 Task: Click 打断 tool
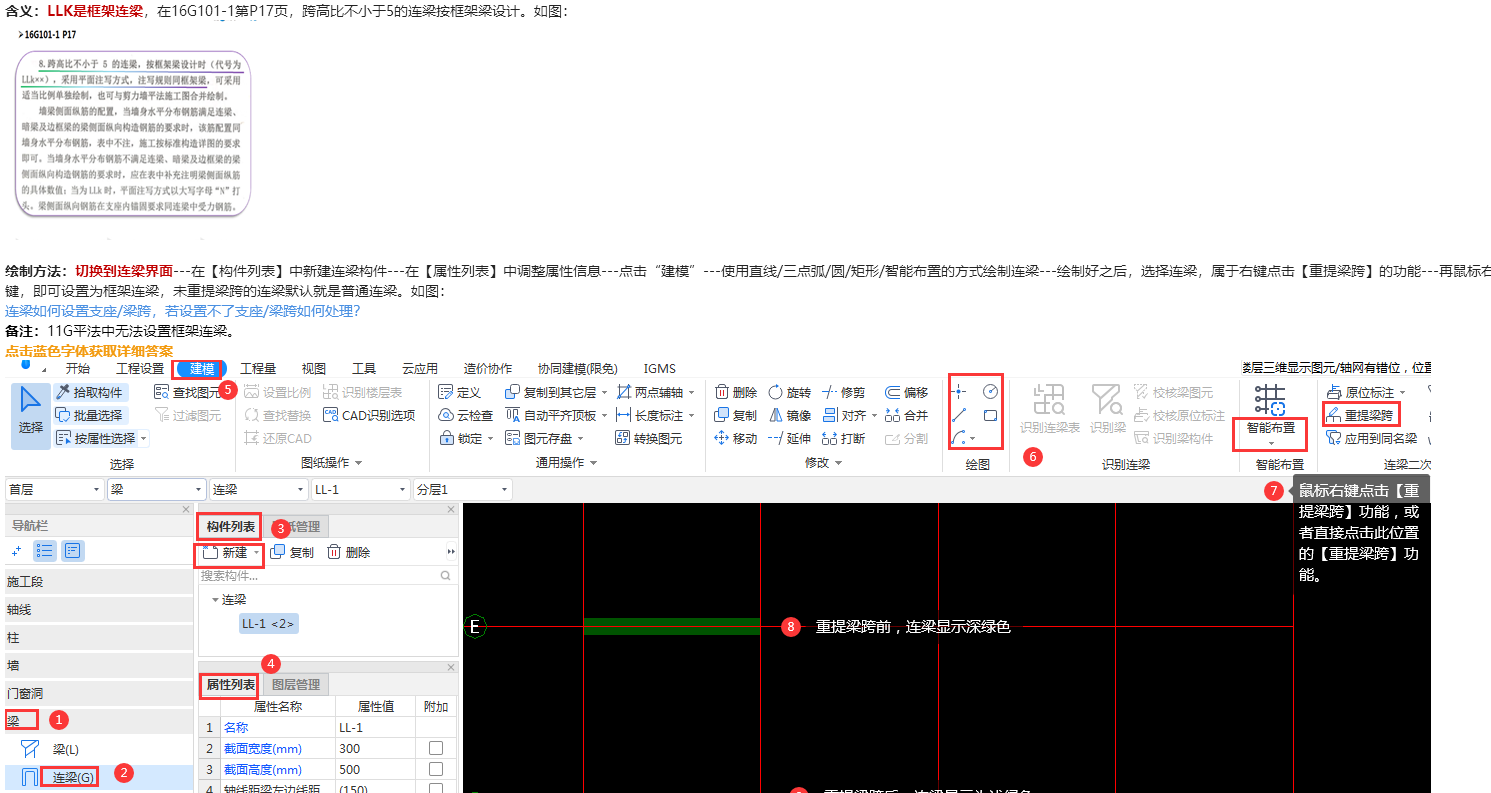pyautogui.click(x=843, y=438)
